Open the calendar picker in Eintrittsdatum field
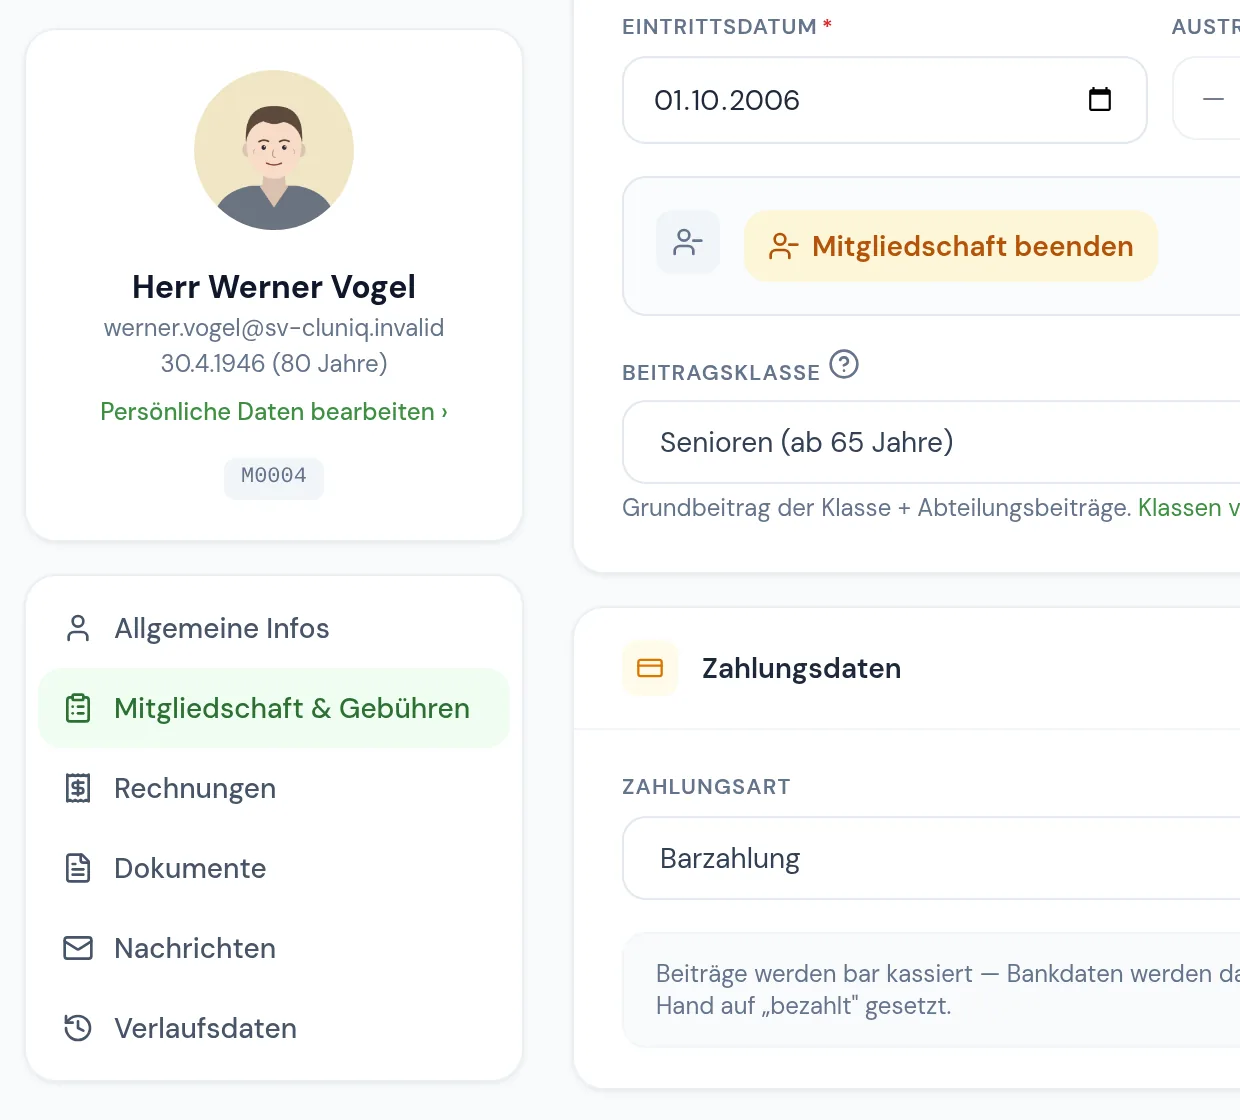 pos(1099,99)
